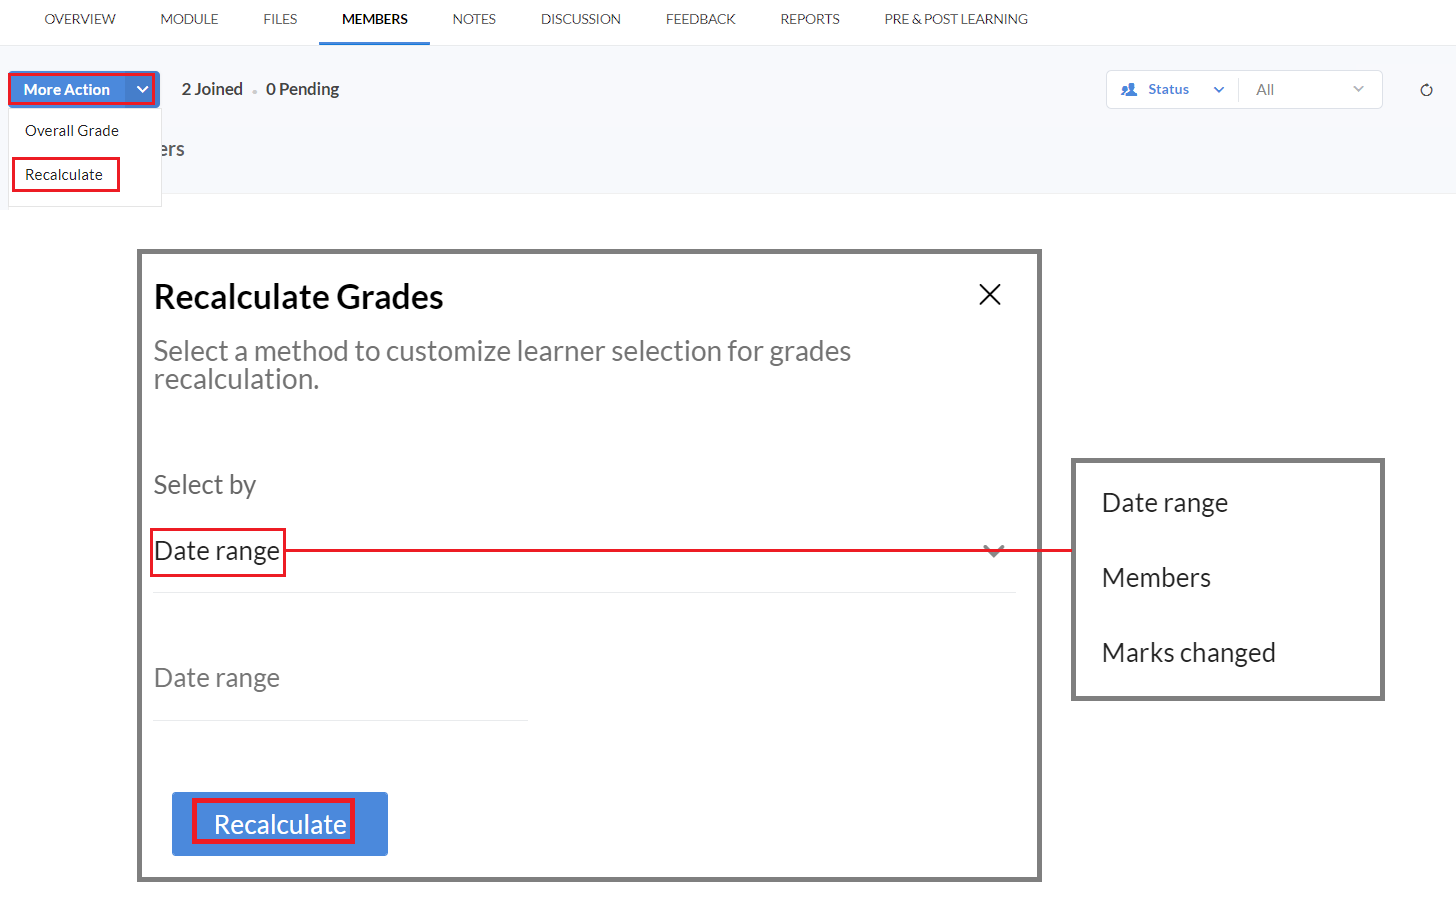The height and width of the screenshot is (904, 1456).
Task: Select Overall Grade from the menu
Action: pyautogui.click(x=72, y=131)
